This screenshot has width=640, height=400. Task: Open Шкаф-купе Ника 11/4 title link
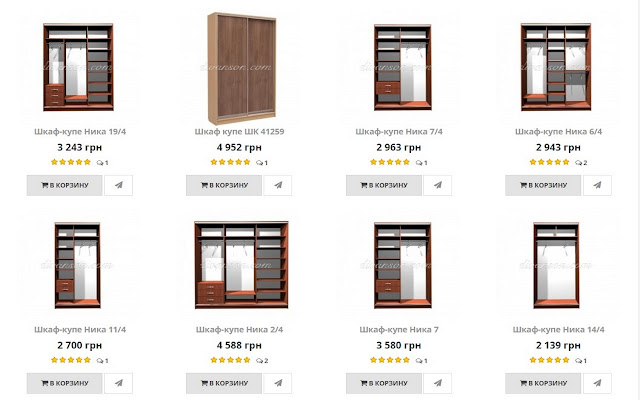point(79,329)
